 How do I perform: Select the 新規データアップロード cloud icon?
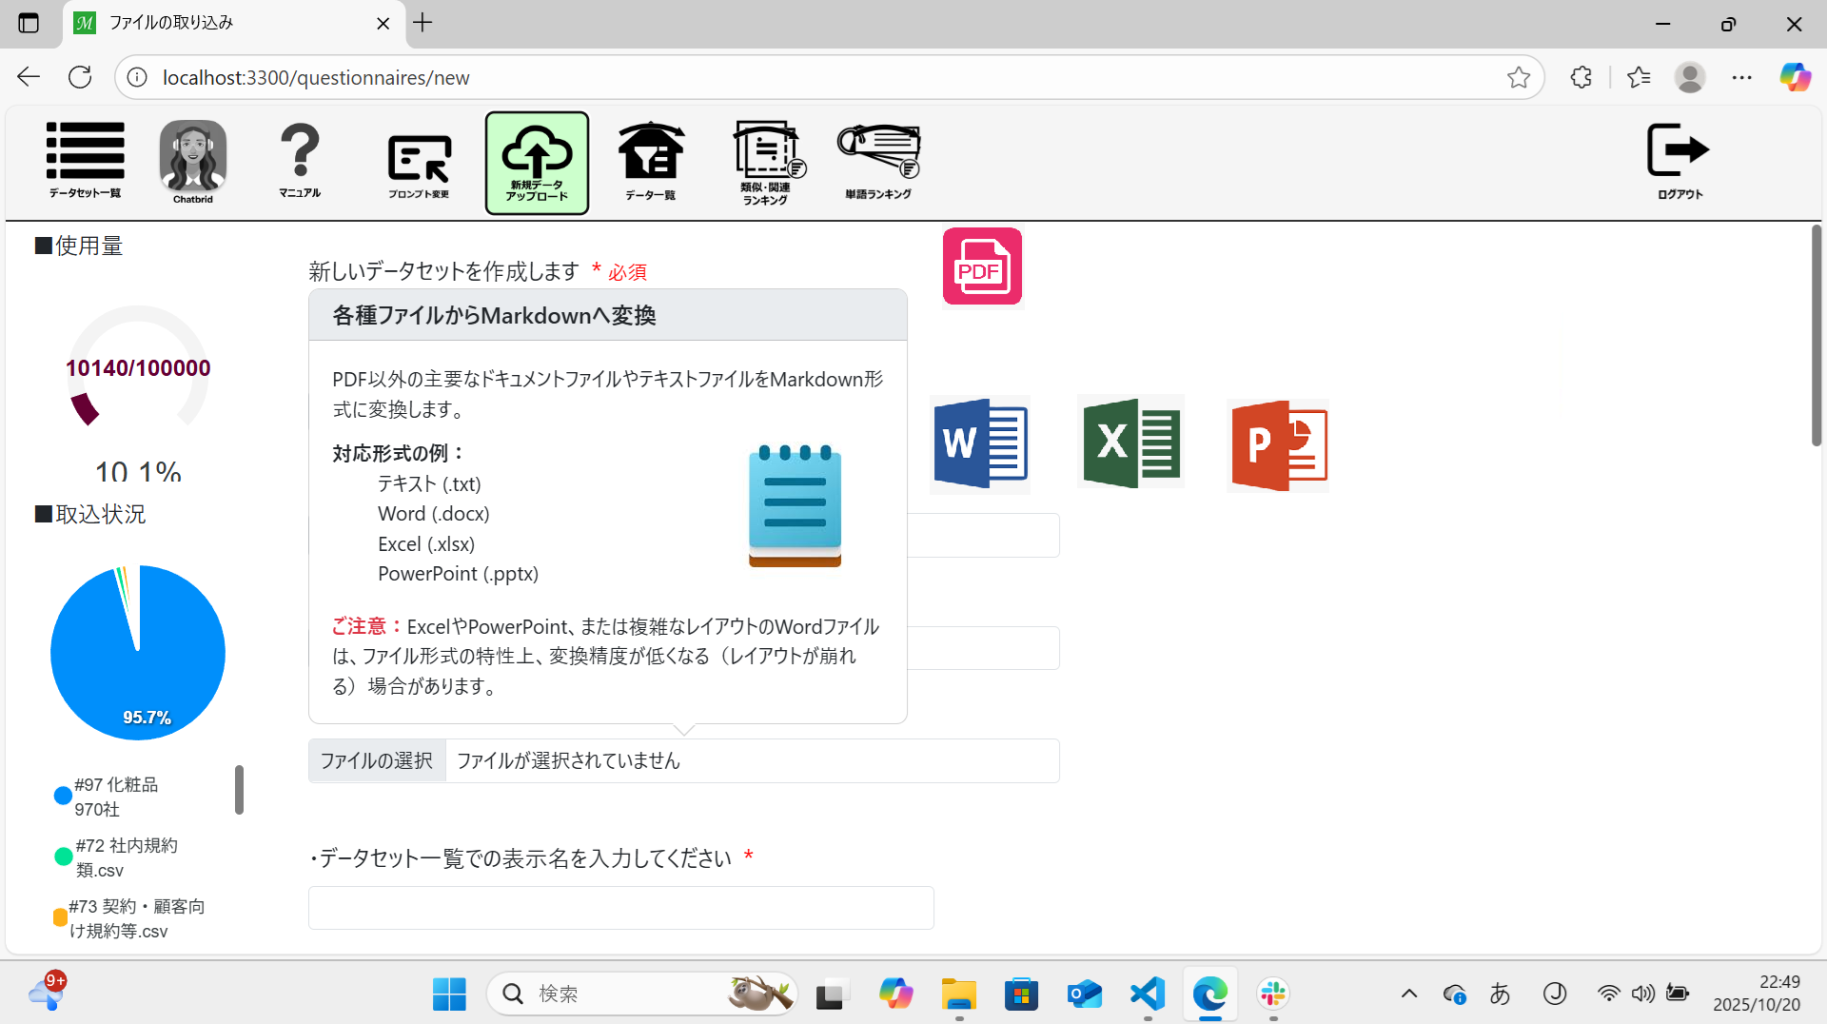tap(537, 163)
